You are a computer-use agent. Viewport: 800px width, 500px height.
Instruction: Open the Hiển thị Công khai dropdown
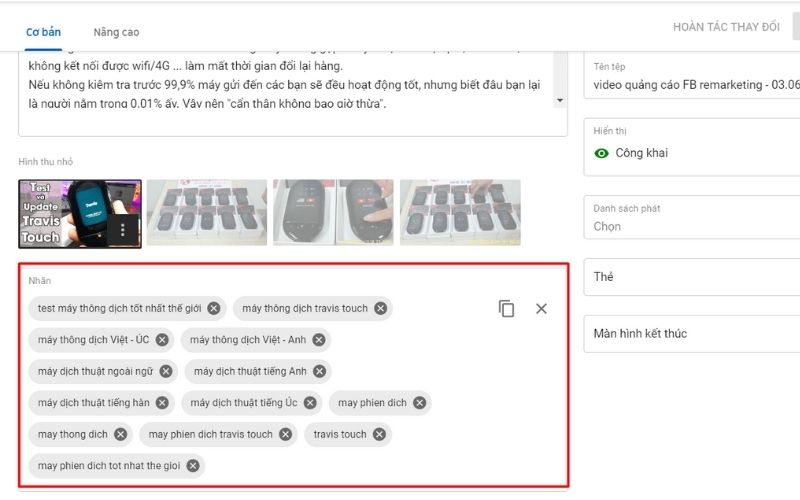pos(692,147)
